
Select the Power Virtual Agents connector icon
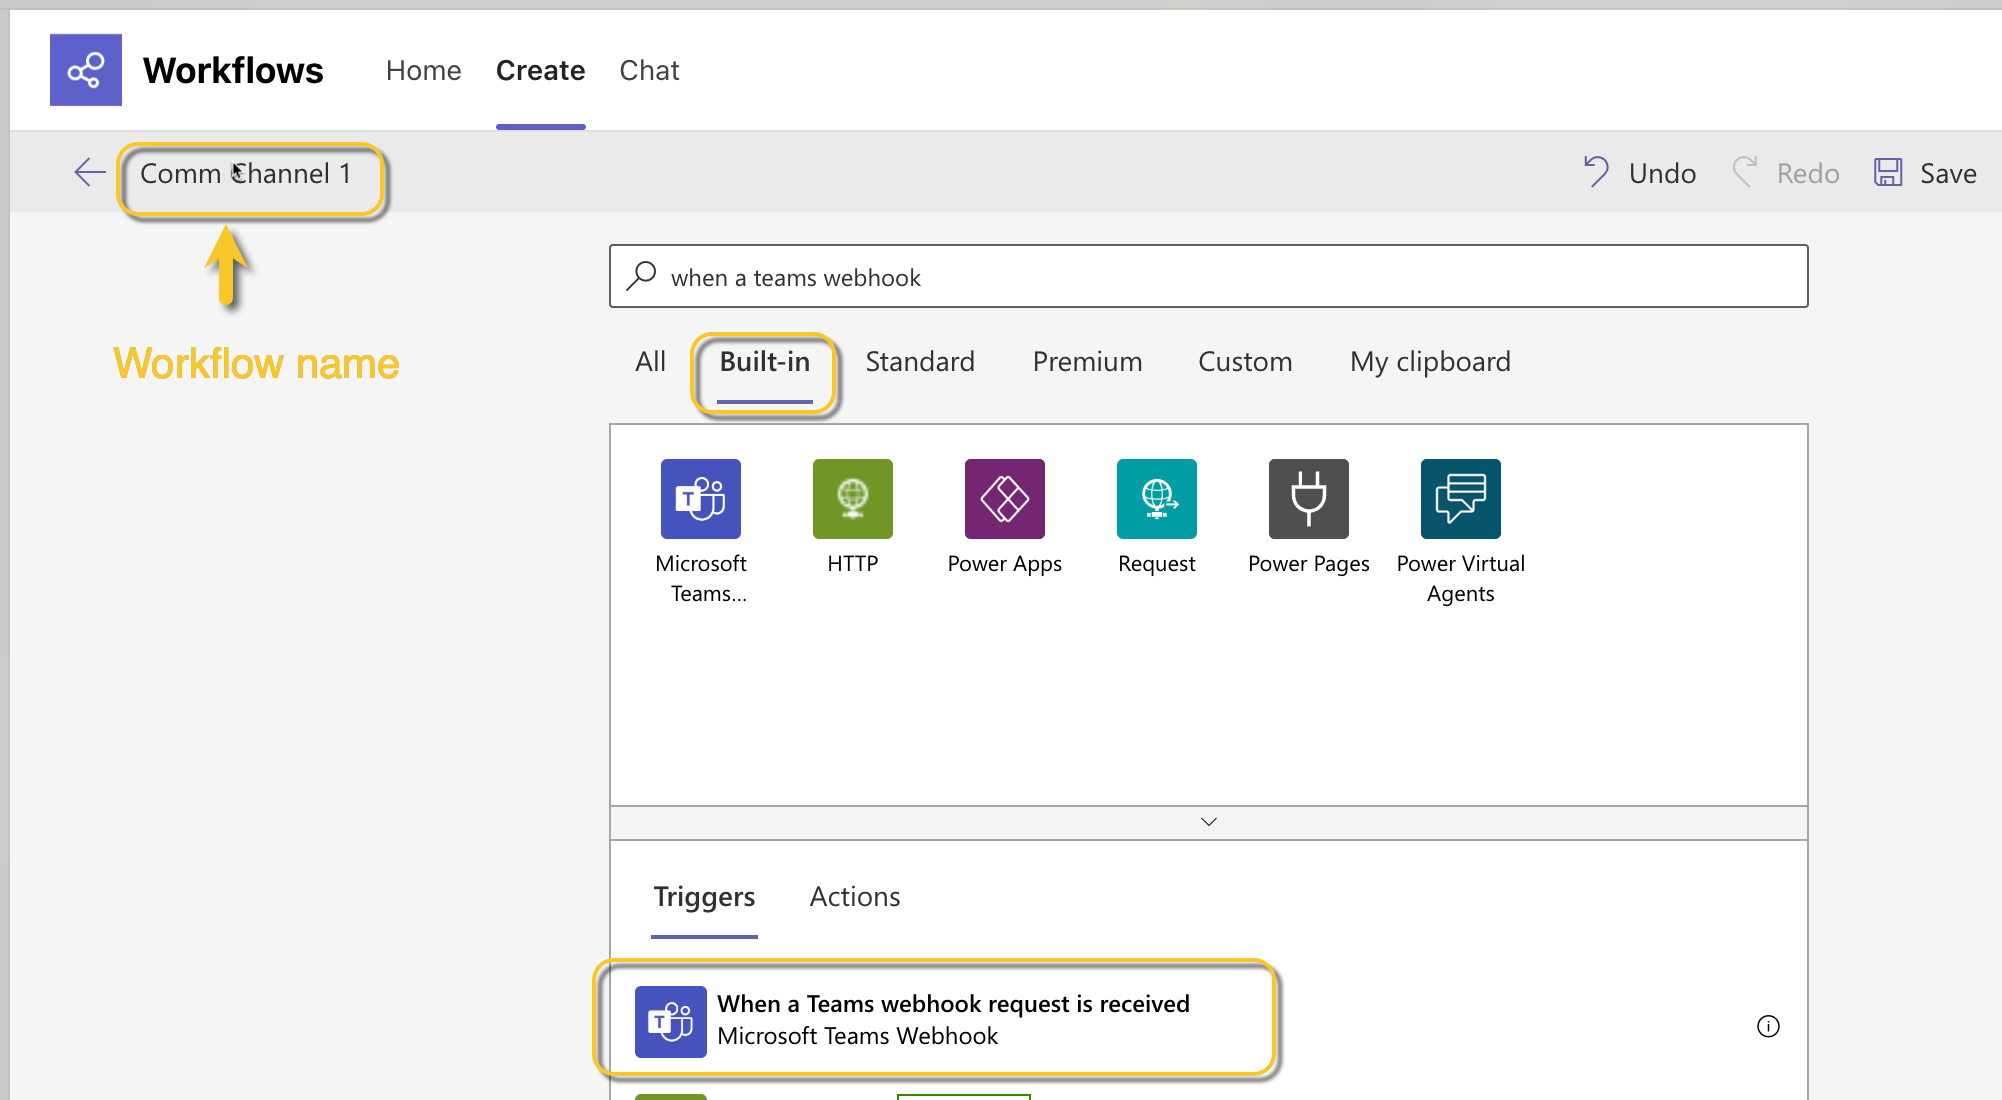click(x=1461, y=499)
